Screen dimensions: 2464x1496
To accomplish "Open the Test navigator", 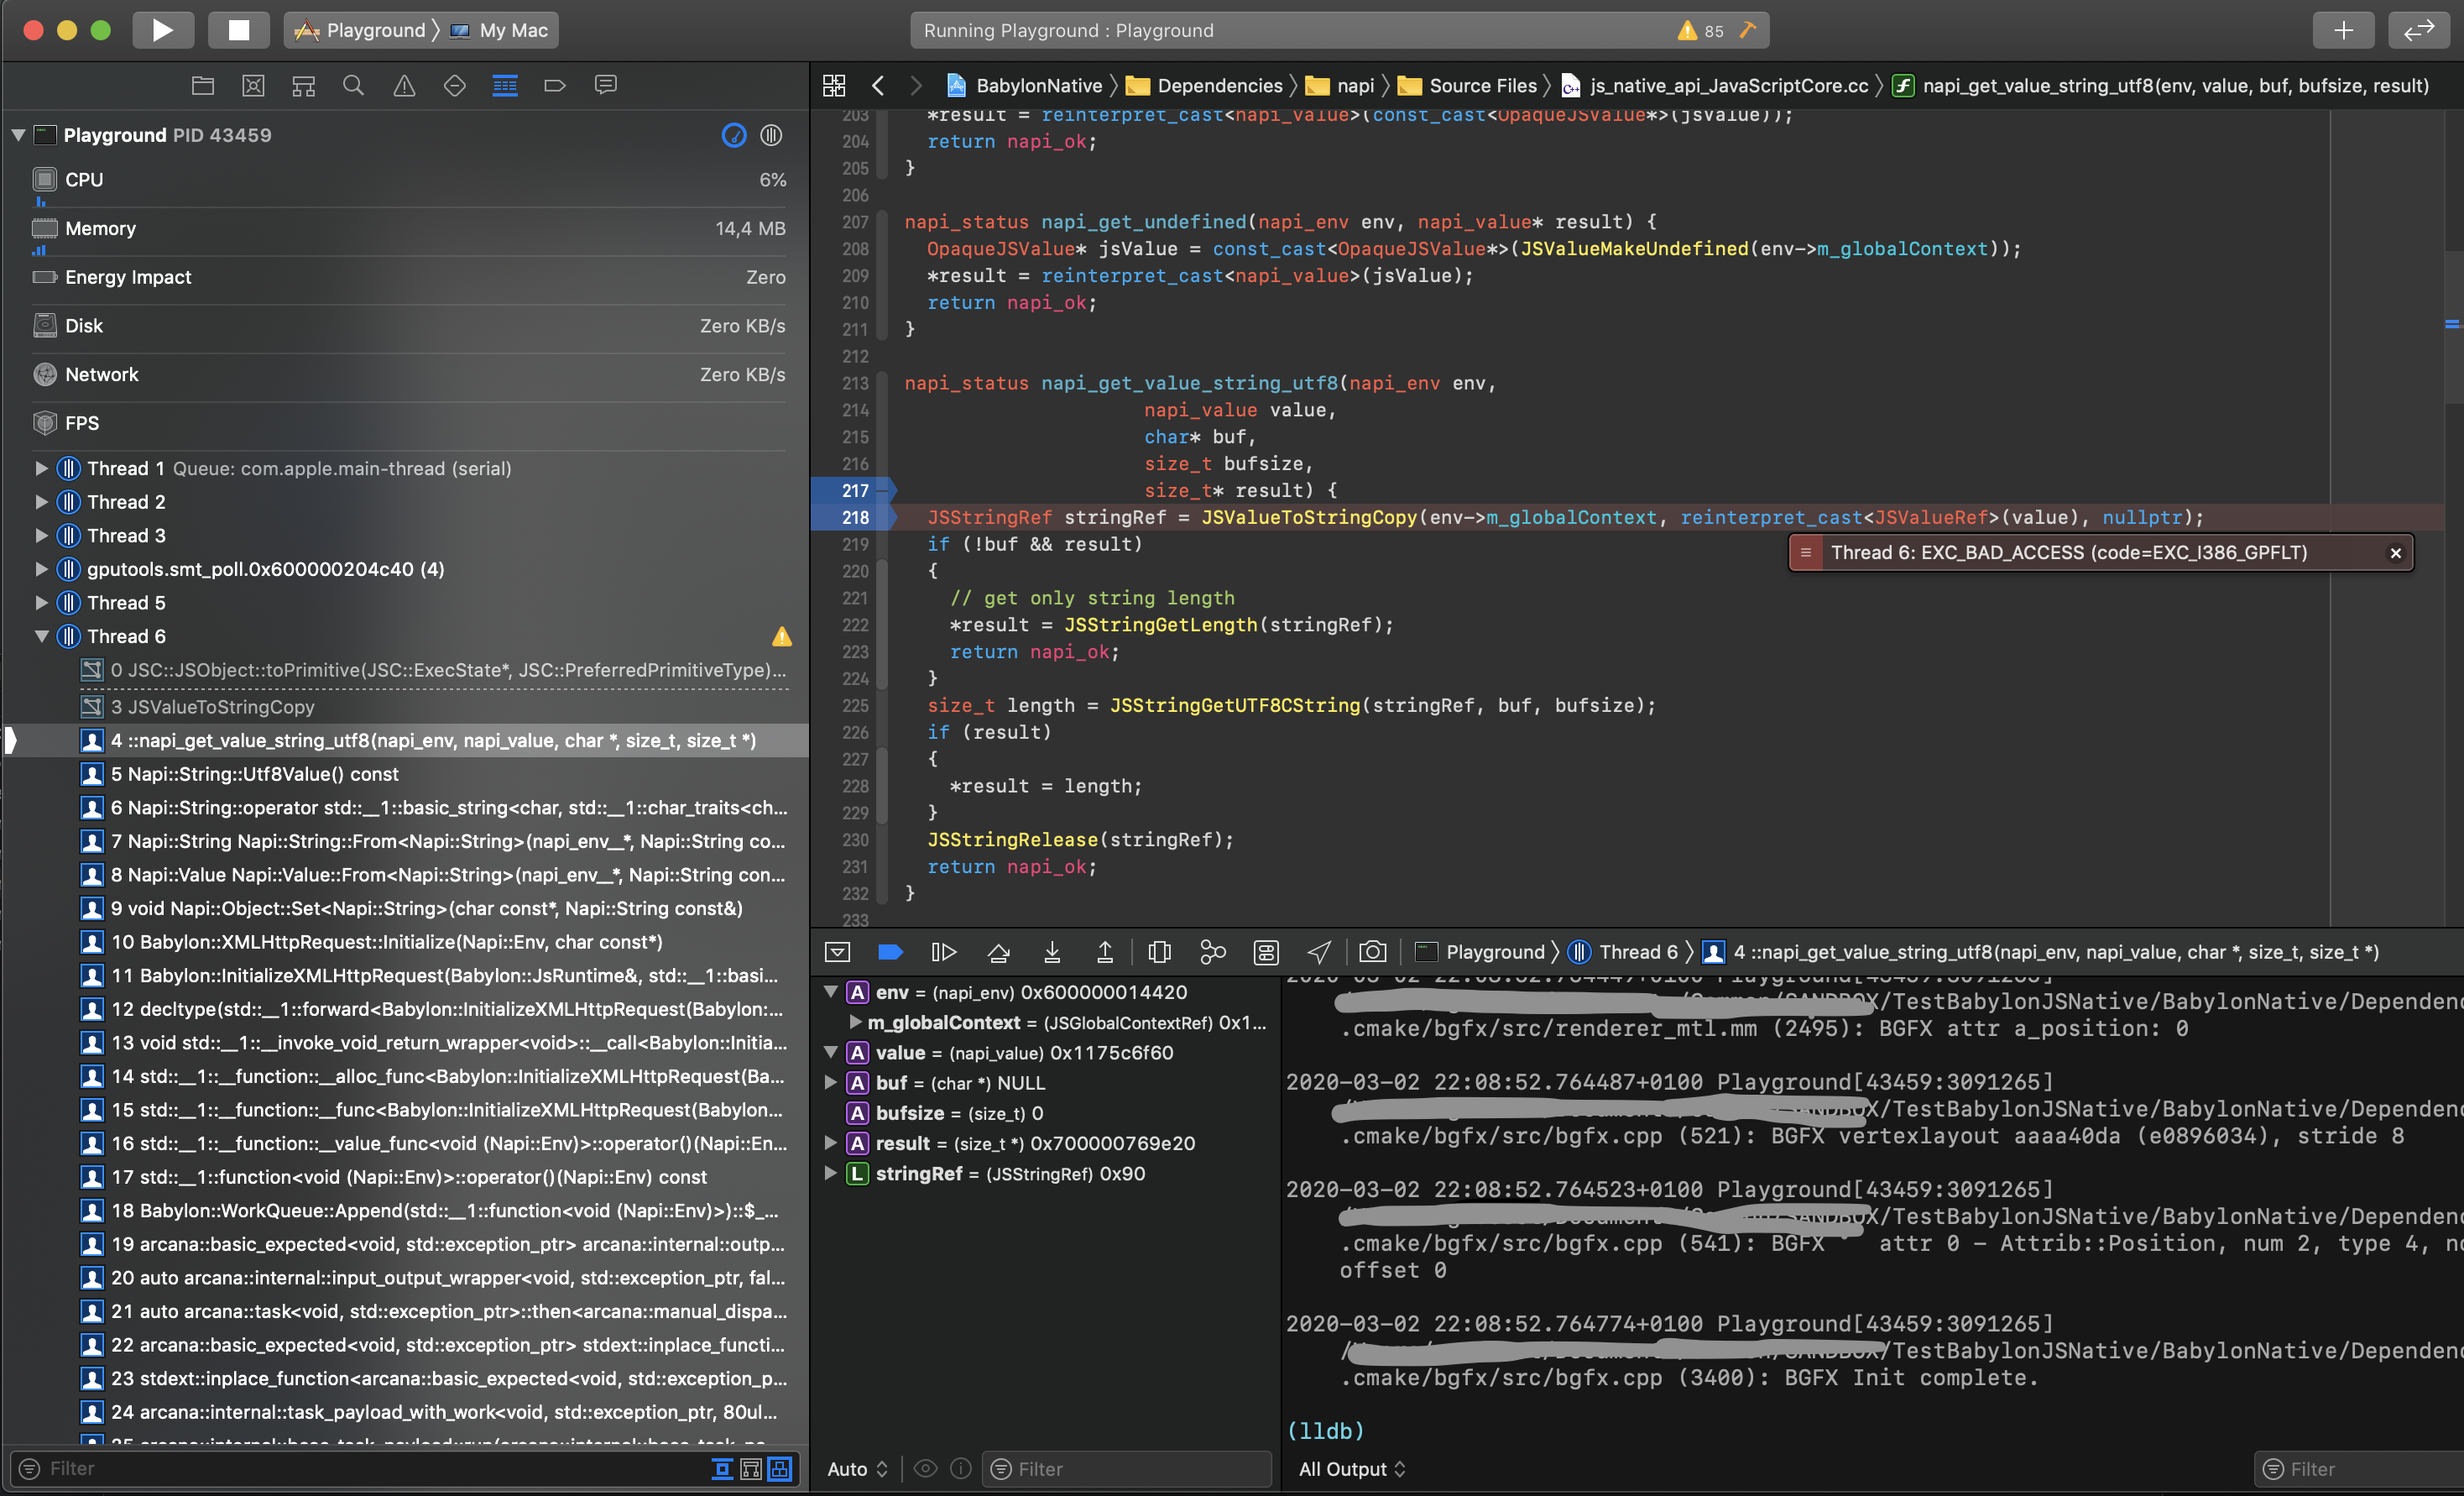I will click(454, 85).
